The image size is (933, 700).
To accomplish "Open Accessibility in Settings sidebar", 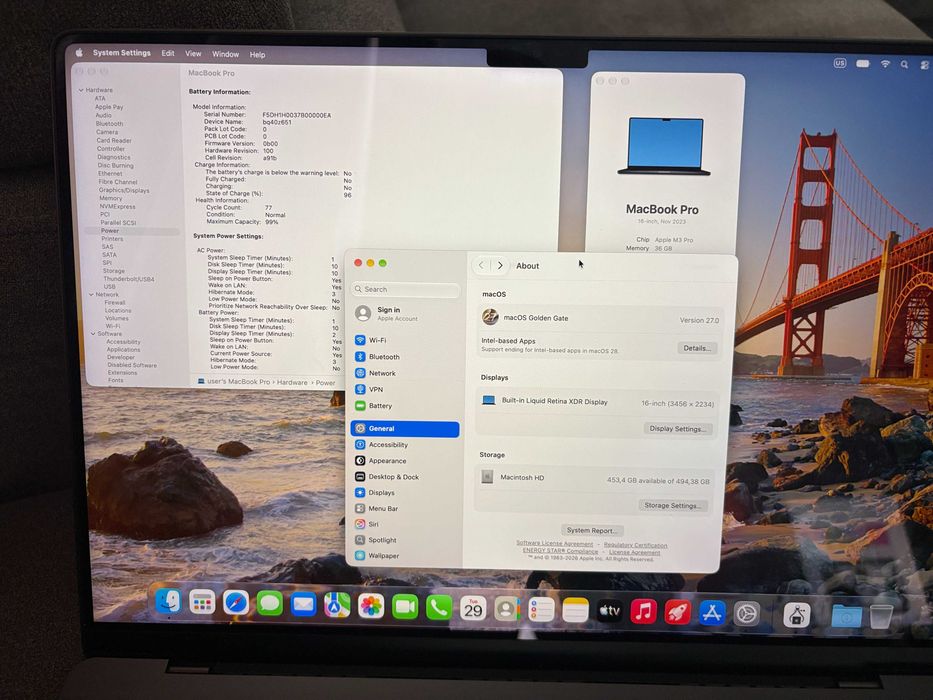I will point(405,445).
